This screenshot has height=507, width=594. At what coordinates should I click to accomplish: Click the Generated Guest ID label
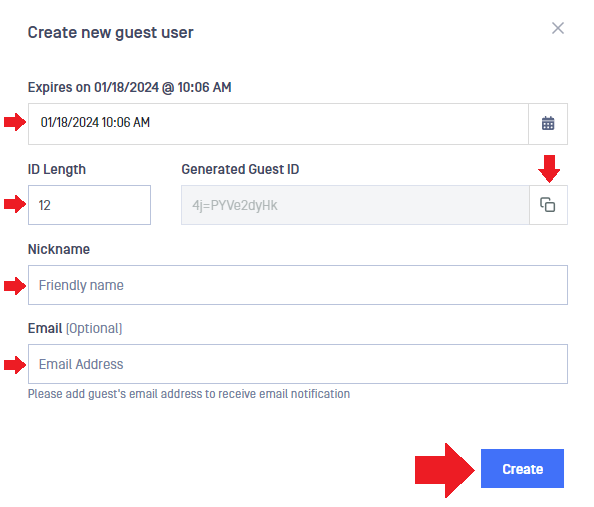[x=240, y=169]
